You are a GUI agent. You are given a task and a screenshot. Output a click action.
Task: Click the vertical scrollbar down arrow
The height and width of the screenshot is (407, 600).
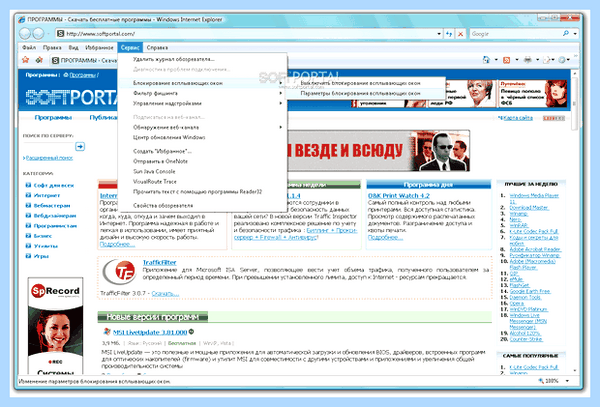pos(574,370)
